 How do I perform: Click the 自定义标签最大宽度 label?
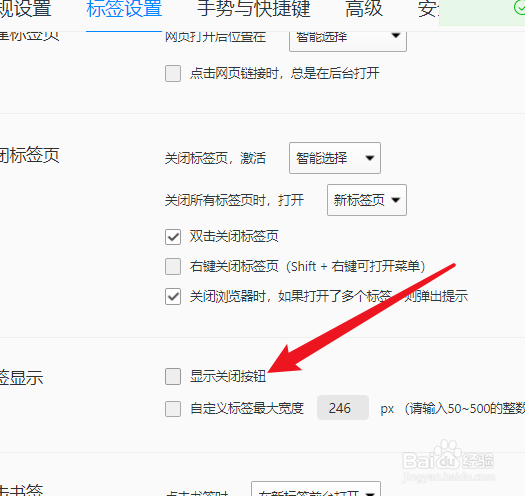coord(247,409)
